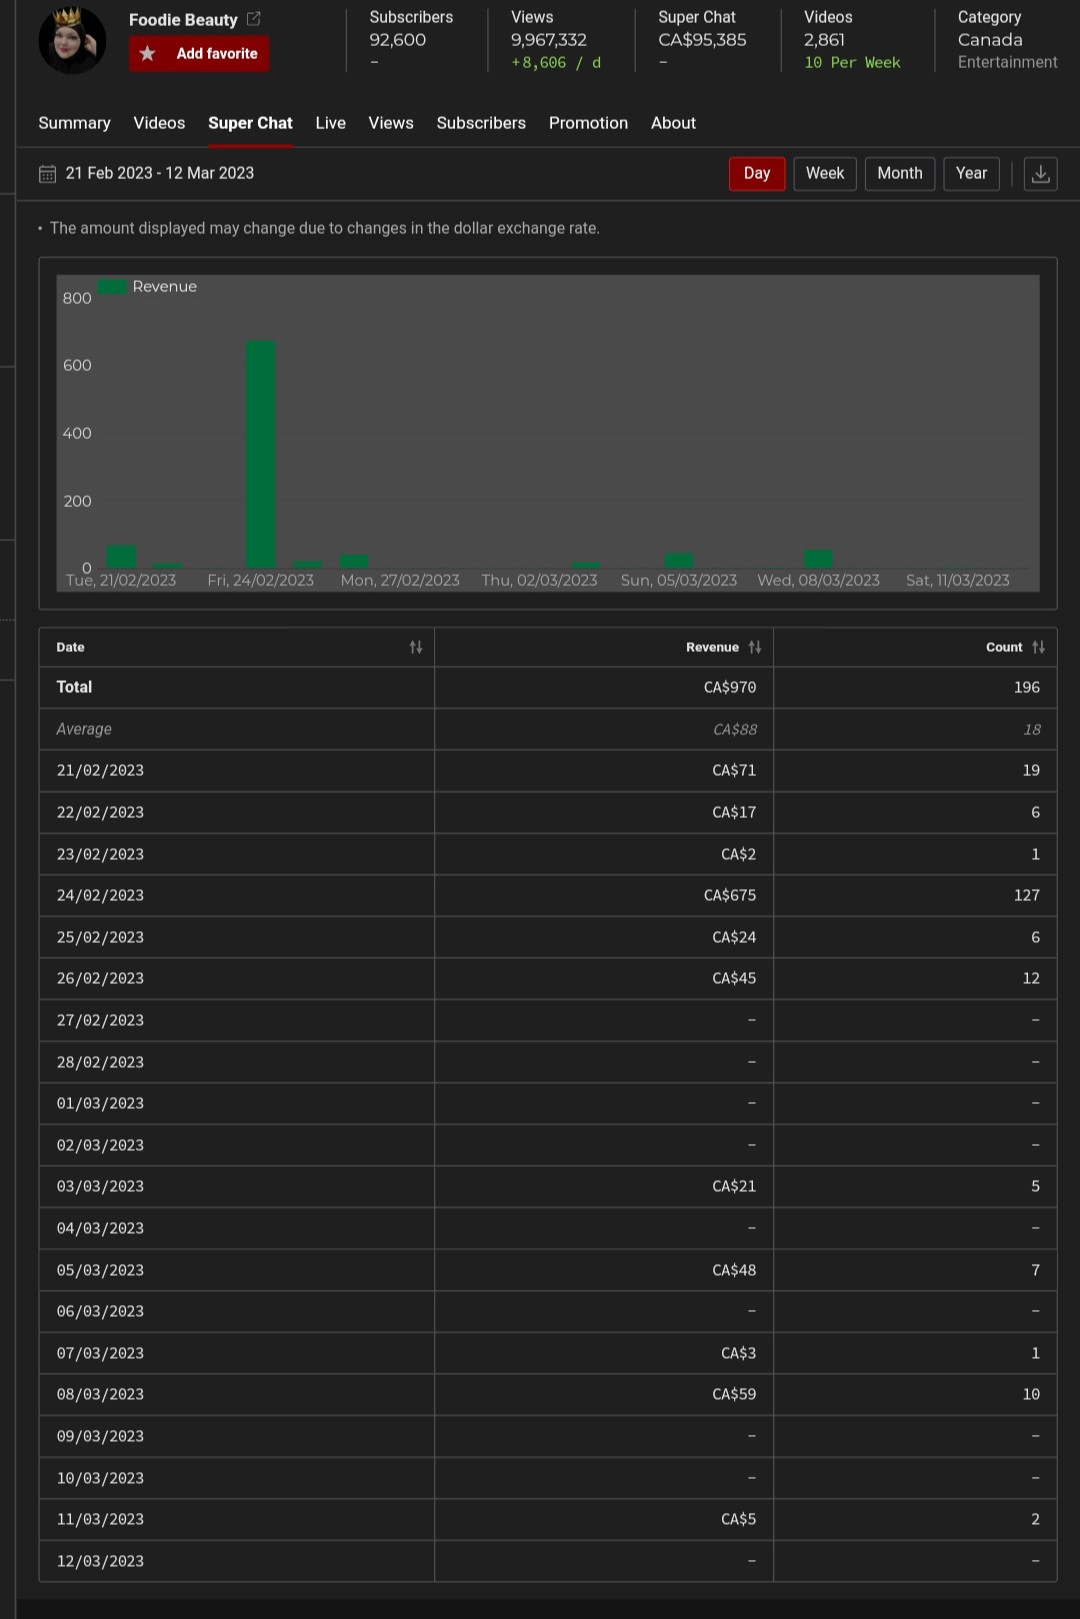Image resolution: width=1080 pixels, height=1619 pixels.
Task: Click the 08/03/2023 revenue bar in chart
Action: [818, 559]
